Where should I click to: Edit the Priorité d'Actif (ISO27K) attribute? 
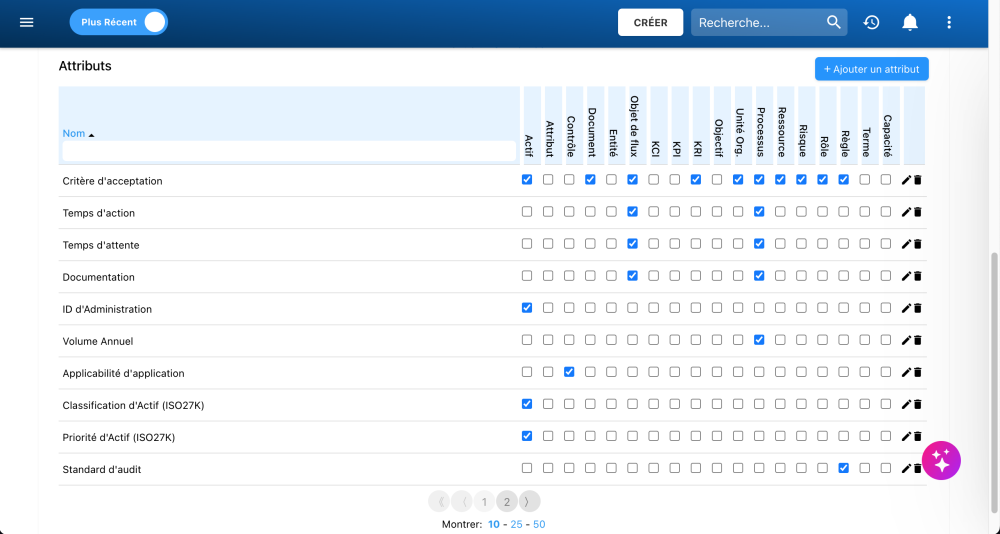click(906, 436)
